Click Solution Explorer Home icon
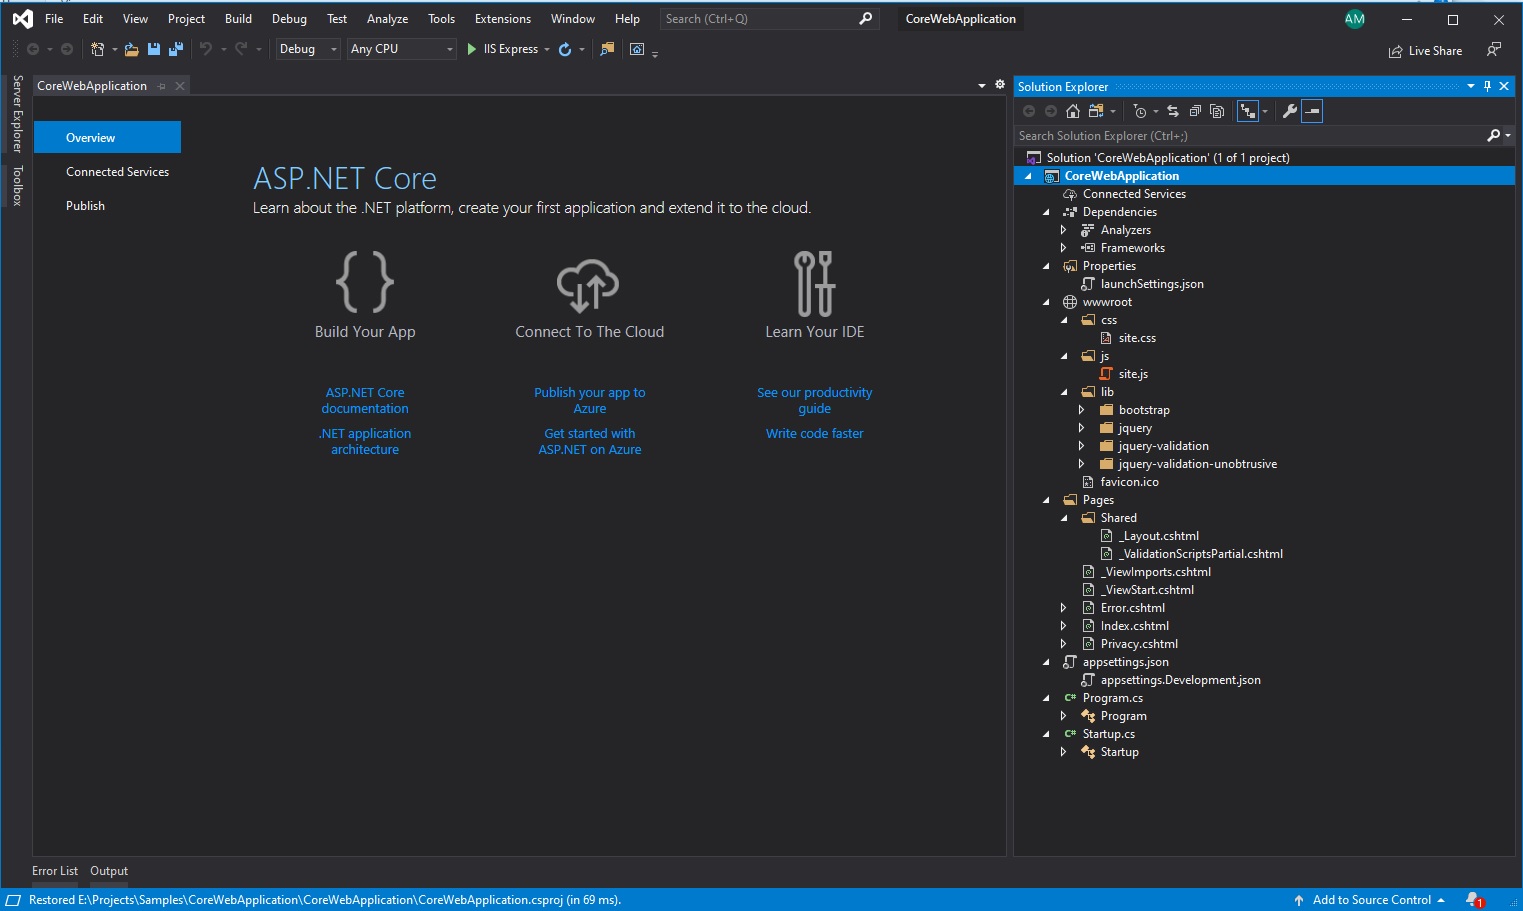Viewport: 1523px width, 911px height. (1073, 111)
